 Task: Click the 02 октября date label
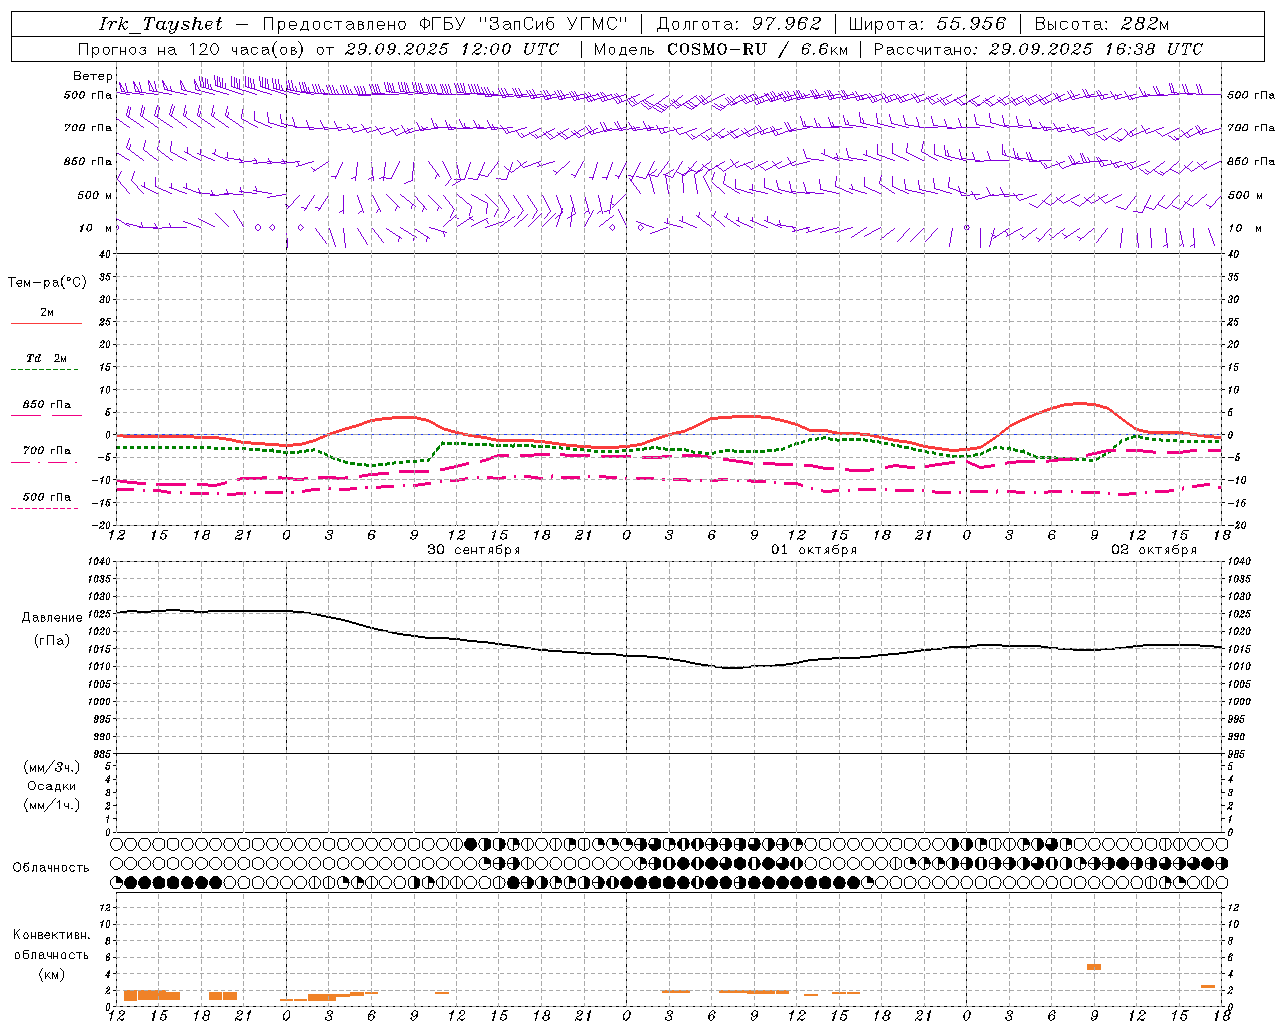coord(1153,550)
